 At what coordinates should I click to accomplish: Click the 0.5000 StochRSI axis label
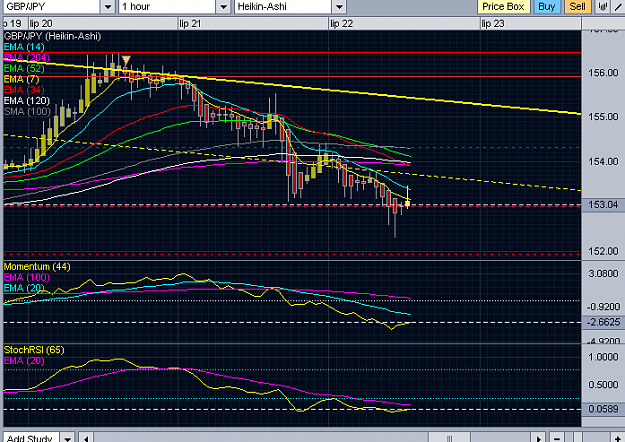[x=603, y=385]
